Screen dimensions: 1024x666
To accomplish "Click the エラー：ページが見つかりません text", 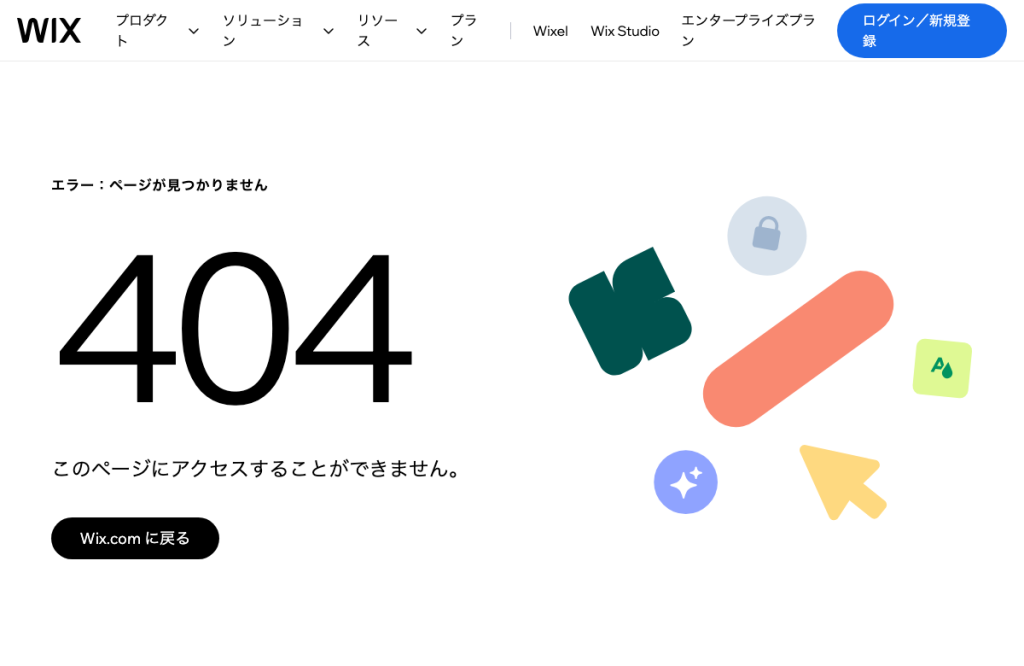I will pos(159,185).
